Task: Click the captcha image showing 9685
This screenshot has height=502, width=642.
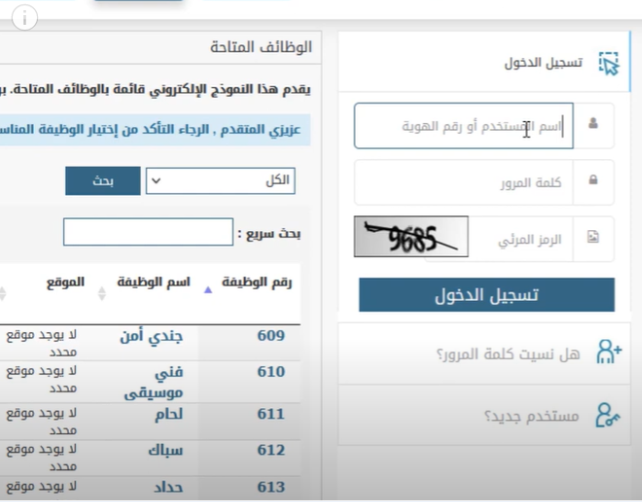Action: point(410,238)
